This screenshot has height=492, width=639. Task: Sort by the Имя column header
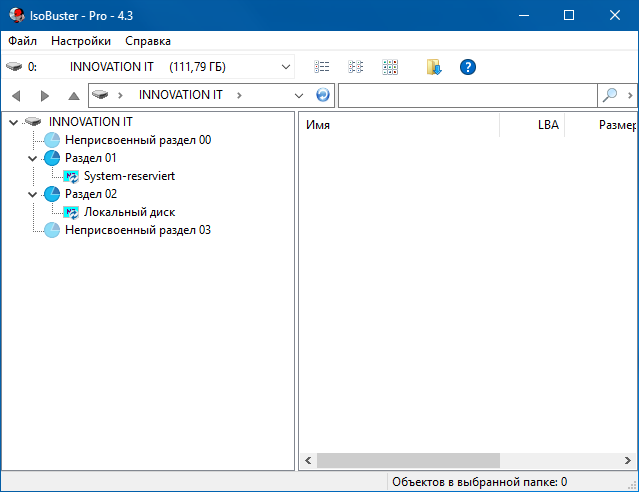[399, 125]
